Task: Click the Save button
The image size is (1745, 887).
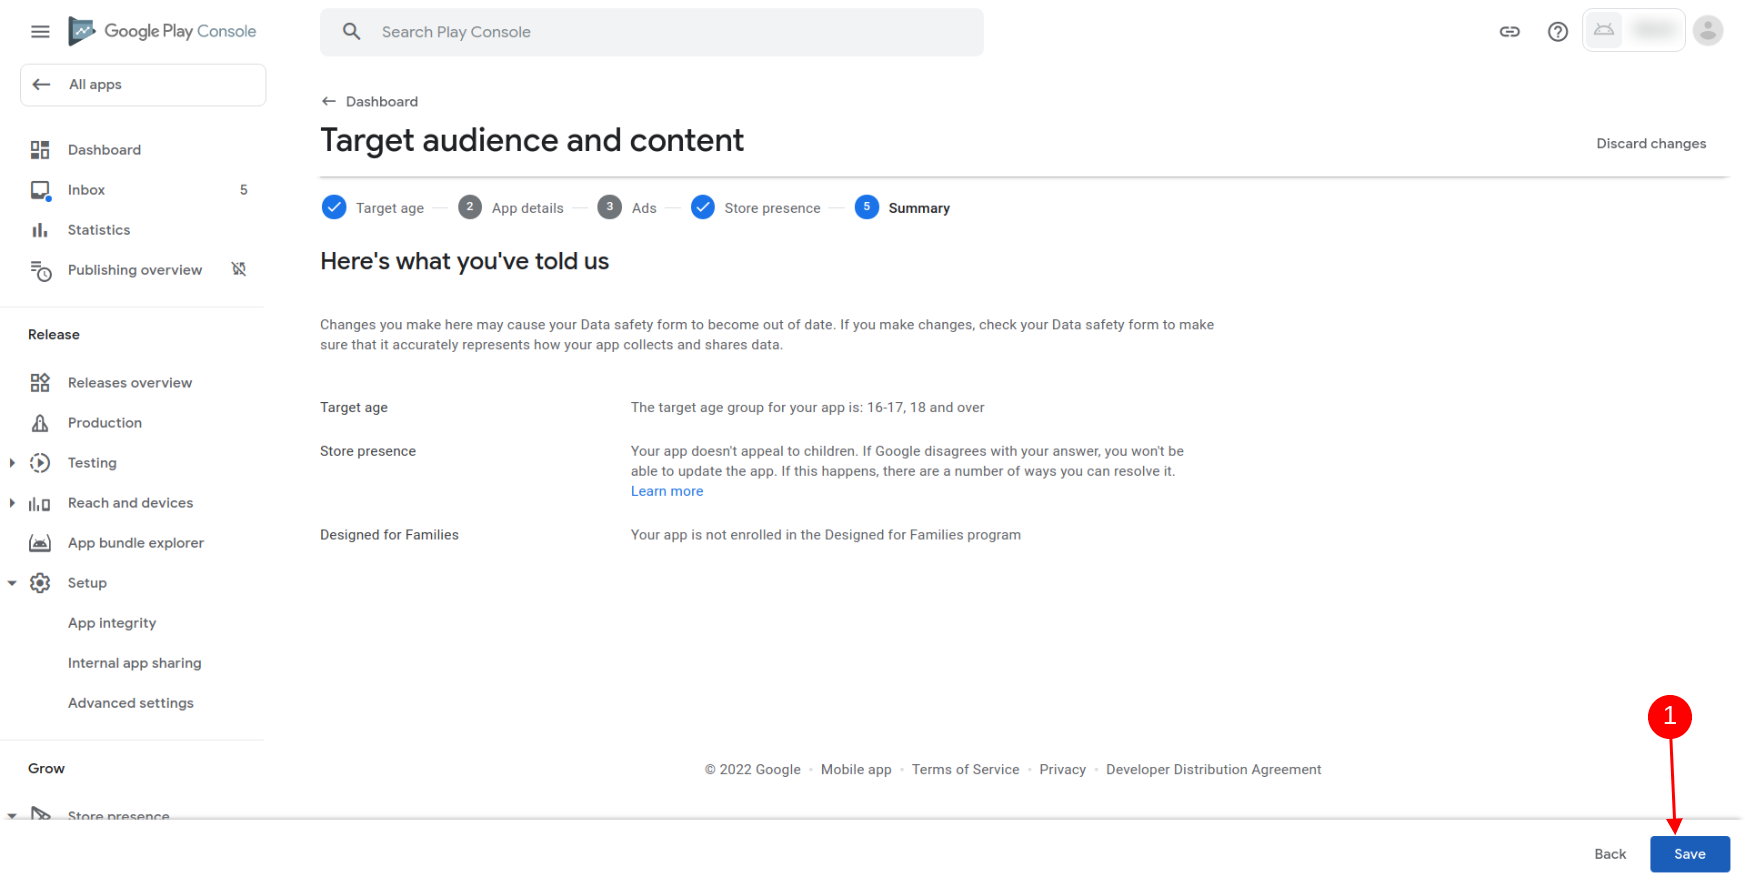Action: tap(1689, 854)
